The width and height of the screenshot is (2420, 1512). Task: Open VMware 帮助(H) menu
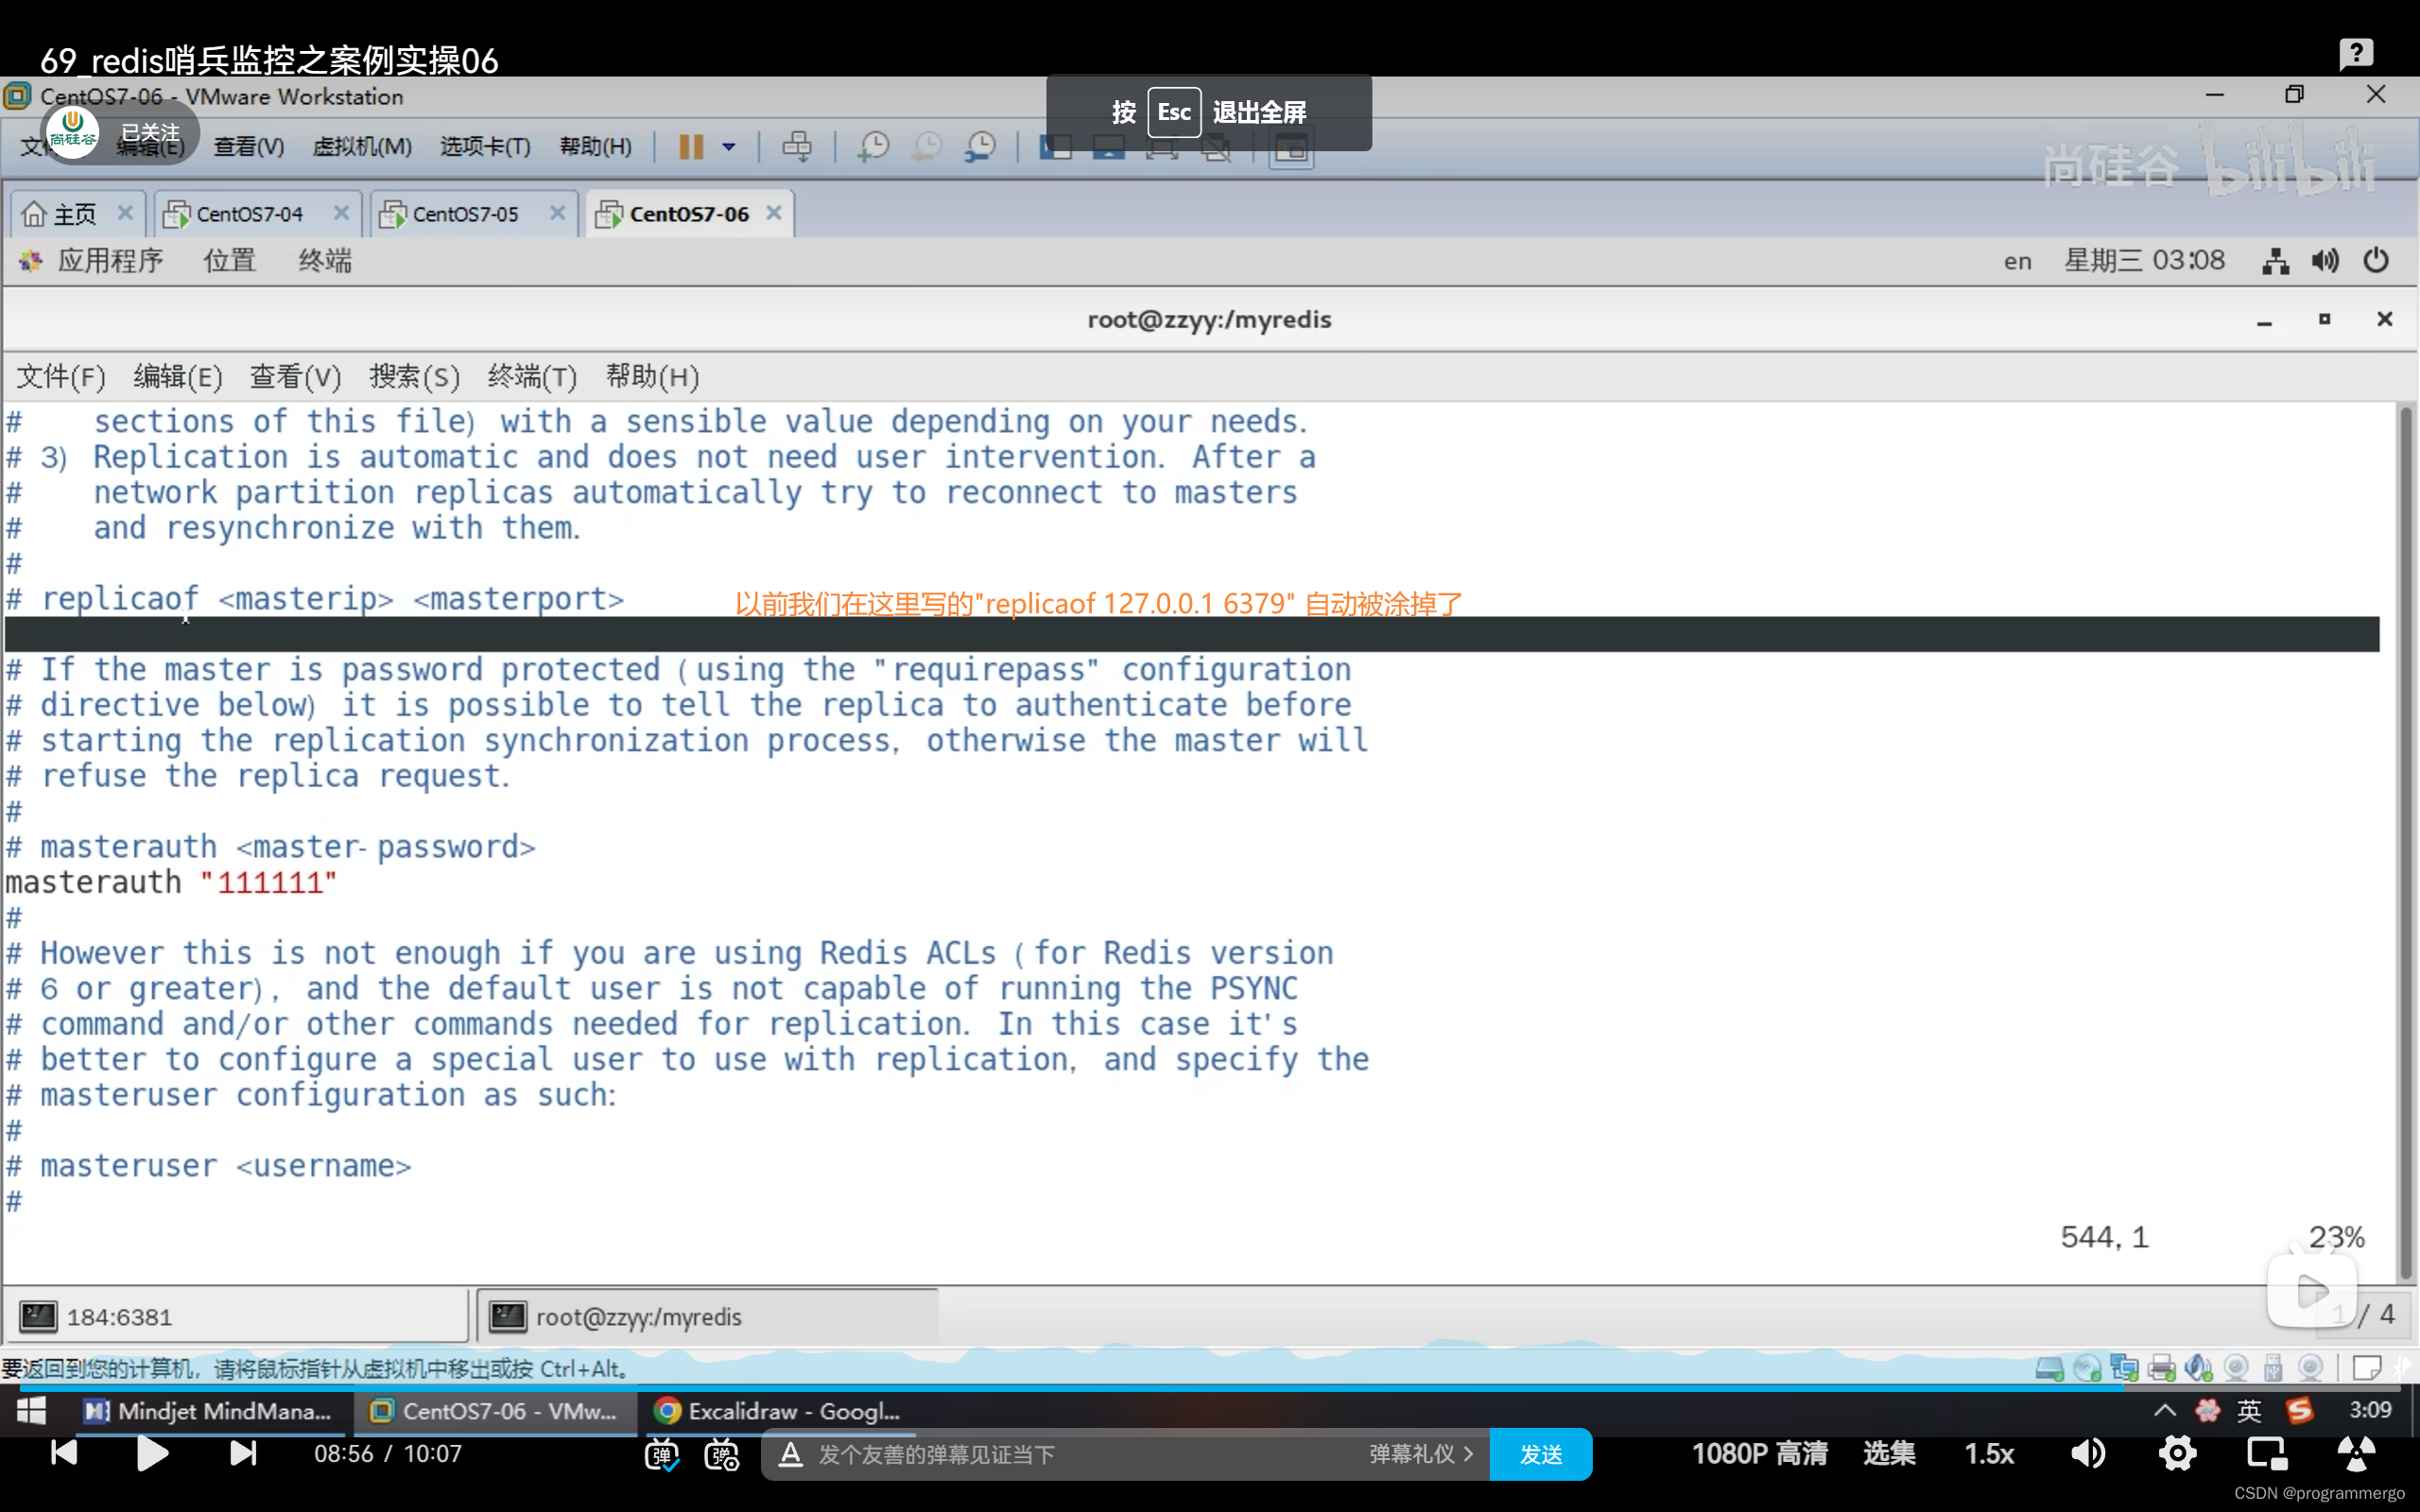click(596, 147)
